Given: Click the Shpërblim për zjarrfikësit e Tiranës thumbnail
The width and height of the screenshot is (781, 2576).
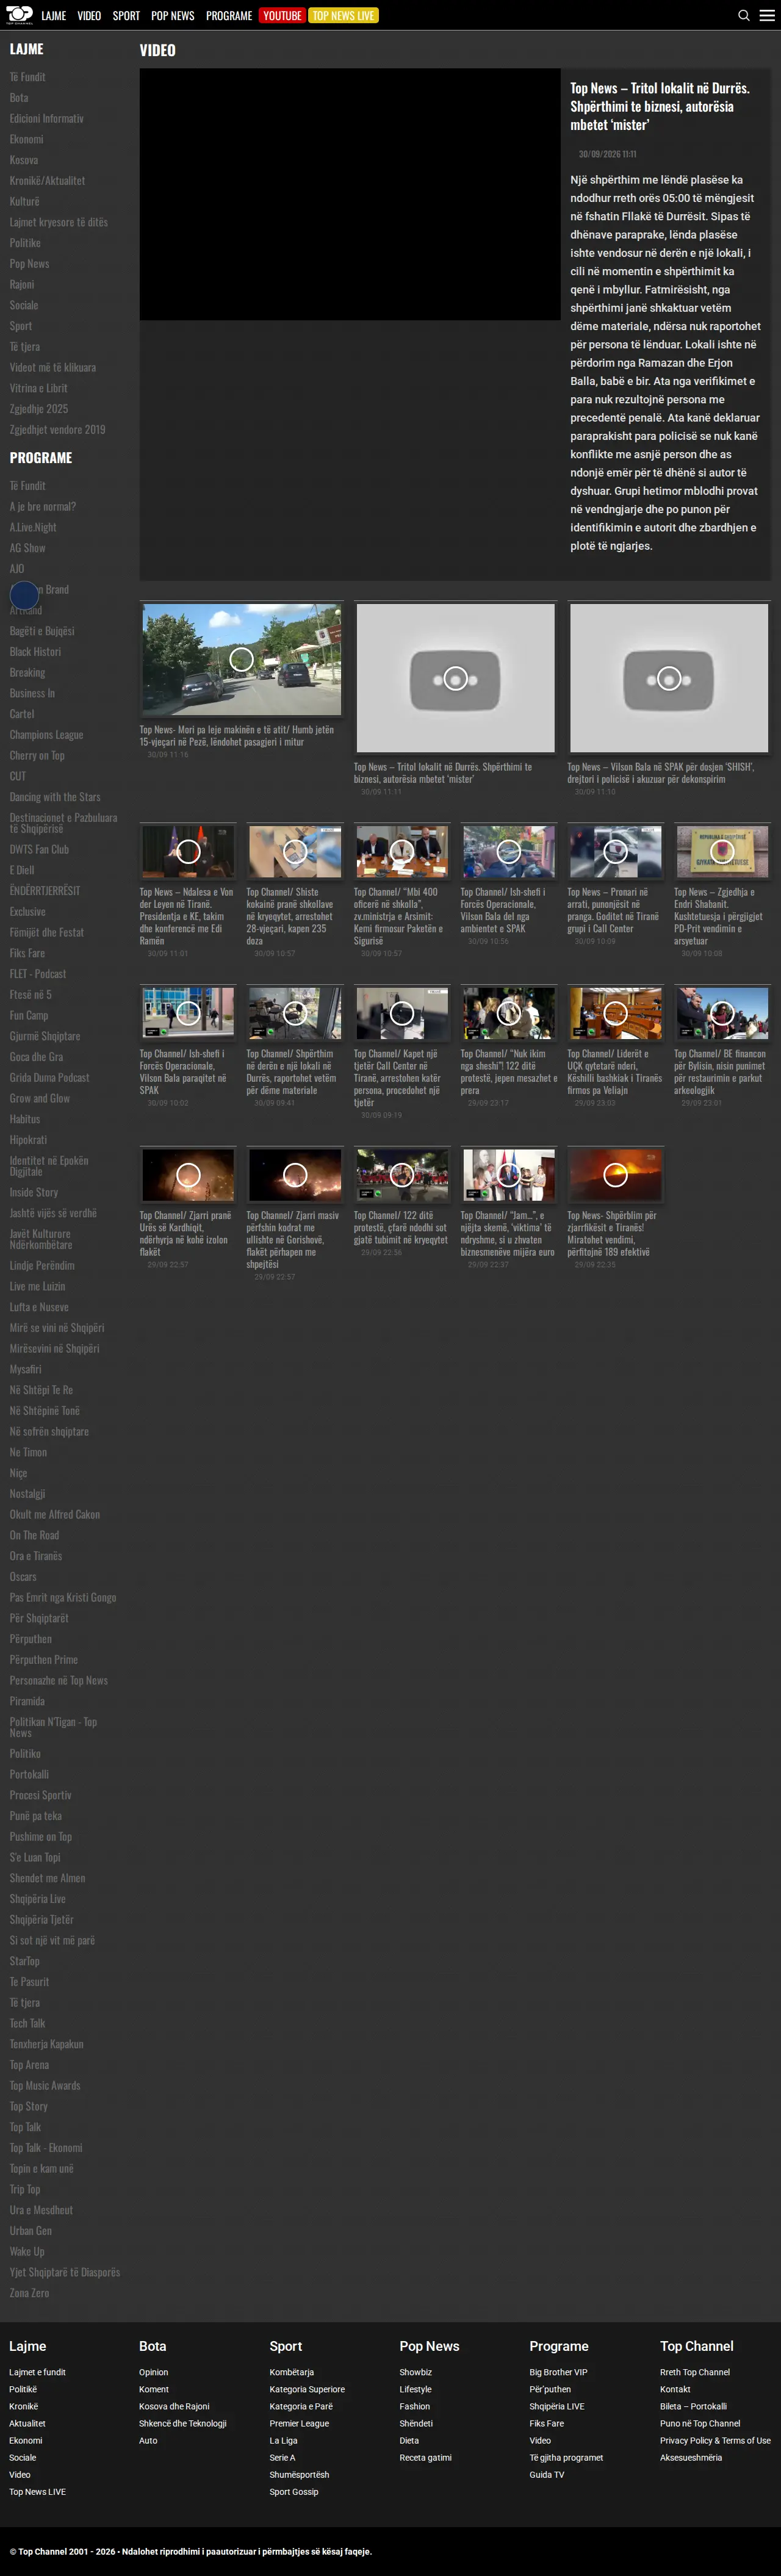Looking at the screenshot, I should point(616,1174).
